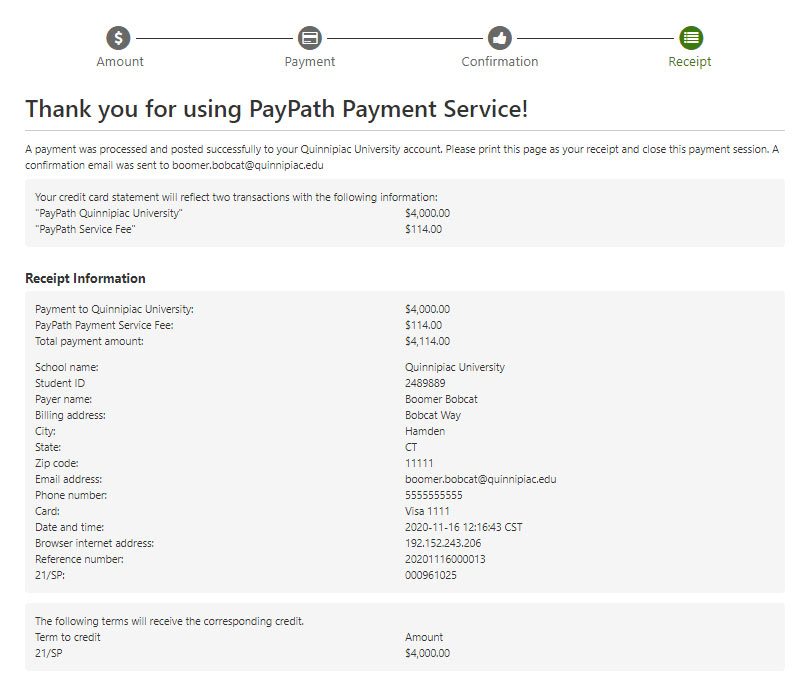This screenshot has height=694, width=810.
Task: Click the credit card Payment step icon
Action: pyautogui.click(x=310, y=38)
